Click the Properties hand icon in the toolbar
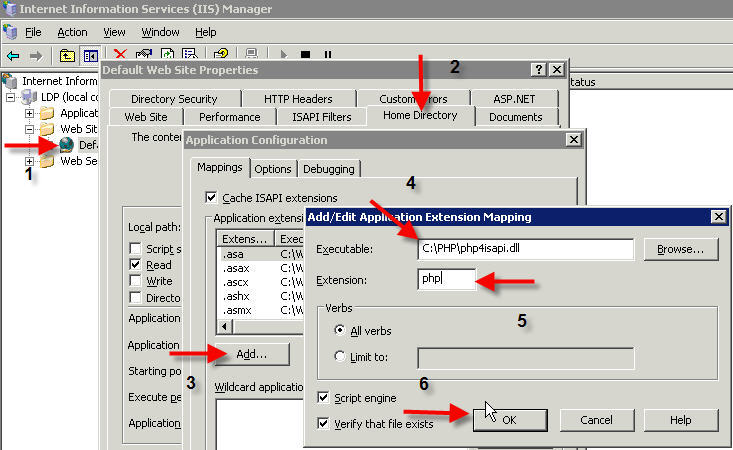733x450 pixels. pyautogui.click(x=144, y=54)
